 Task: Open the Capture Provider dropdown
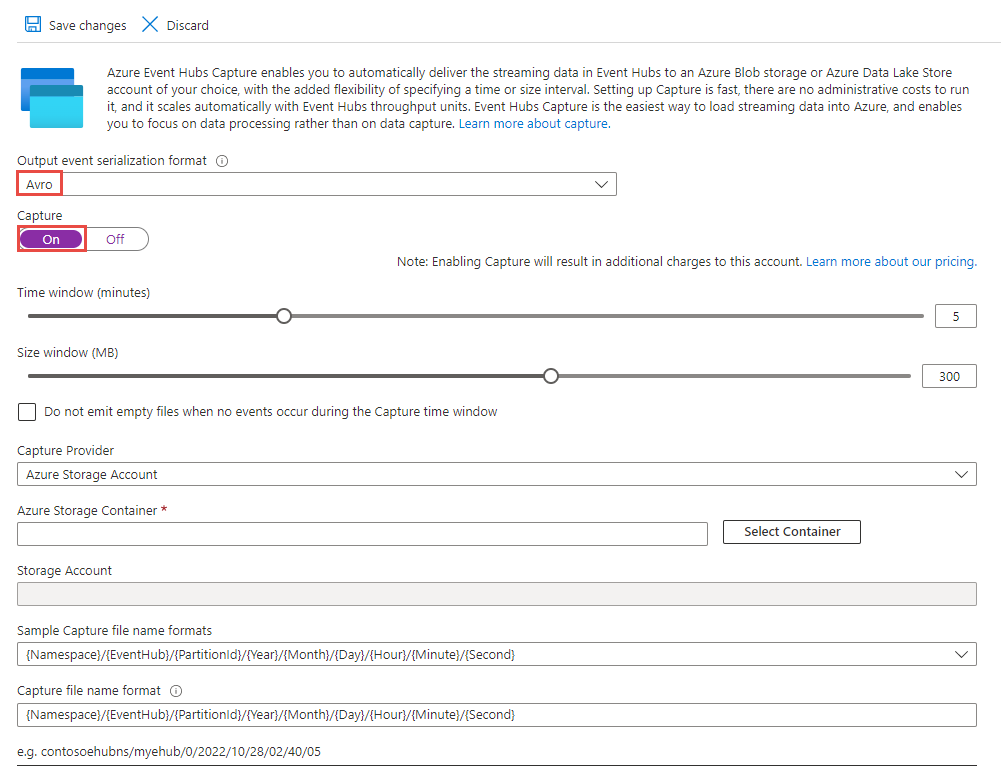963,473
